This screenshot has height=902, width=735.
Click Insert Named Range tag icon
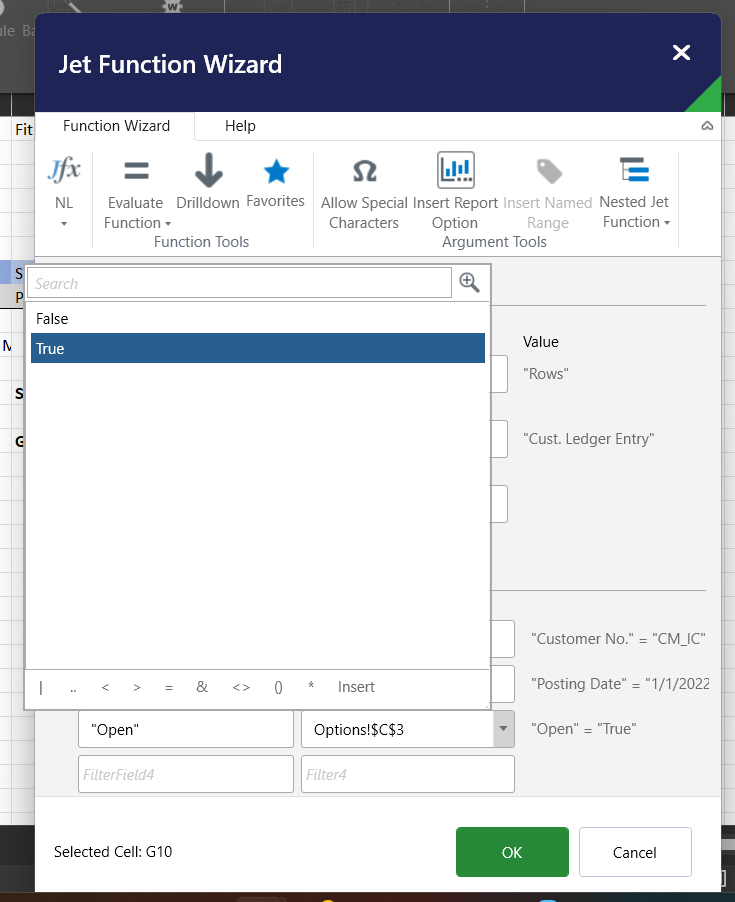549,171
